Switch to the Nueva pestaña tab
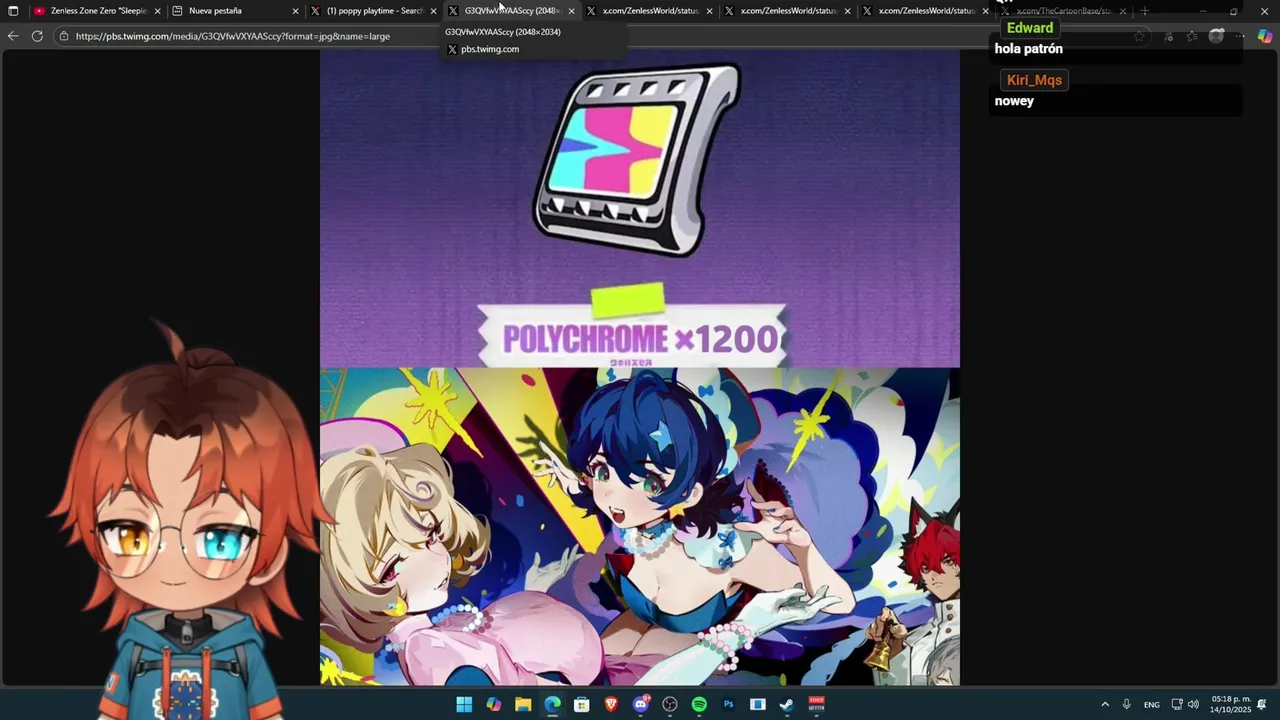This screenshot has height=720, width=1280. click(x=235, y=11)
